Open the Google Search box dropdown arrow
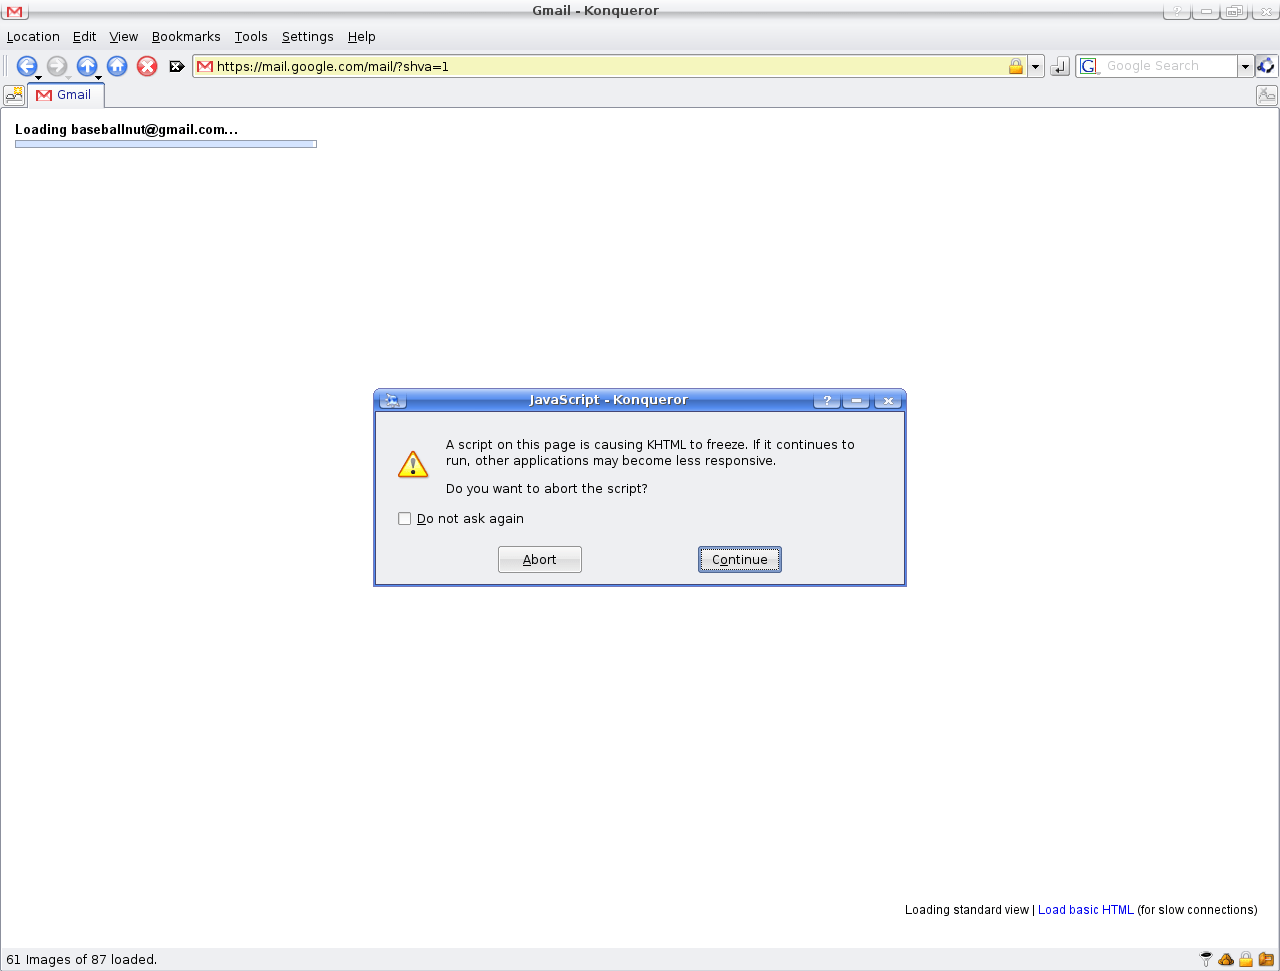Viewport: 1280px width, 971px height. coord(1246,67)
